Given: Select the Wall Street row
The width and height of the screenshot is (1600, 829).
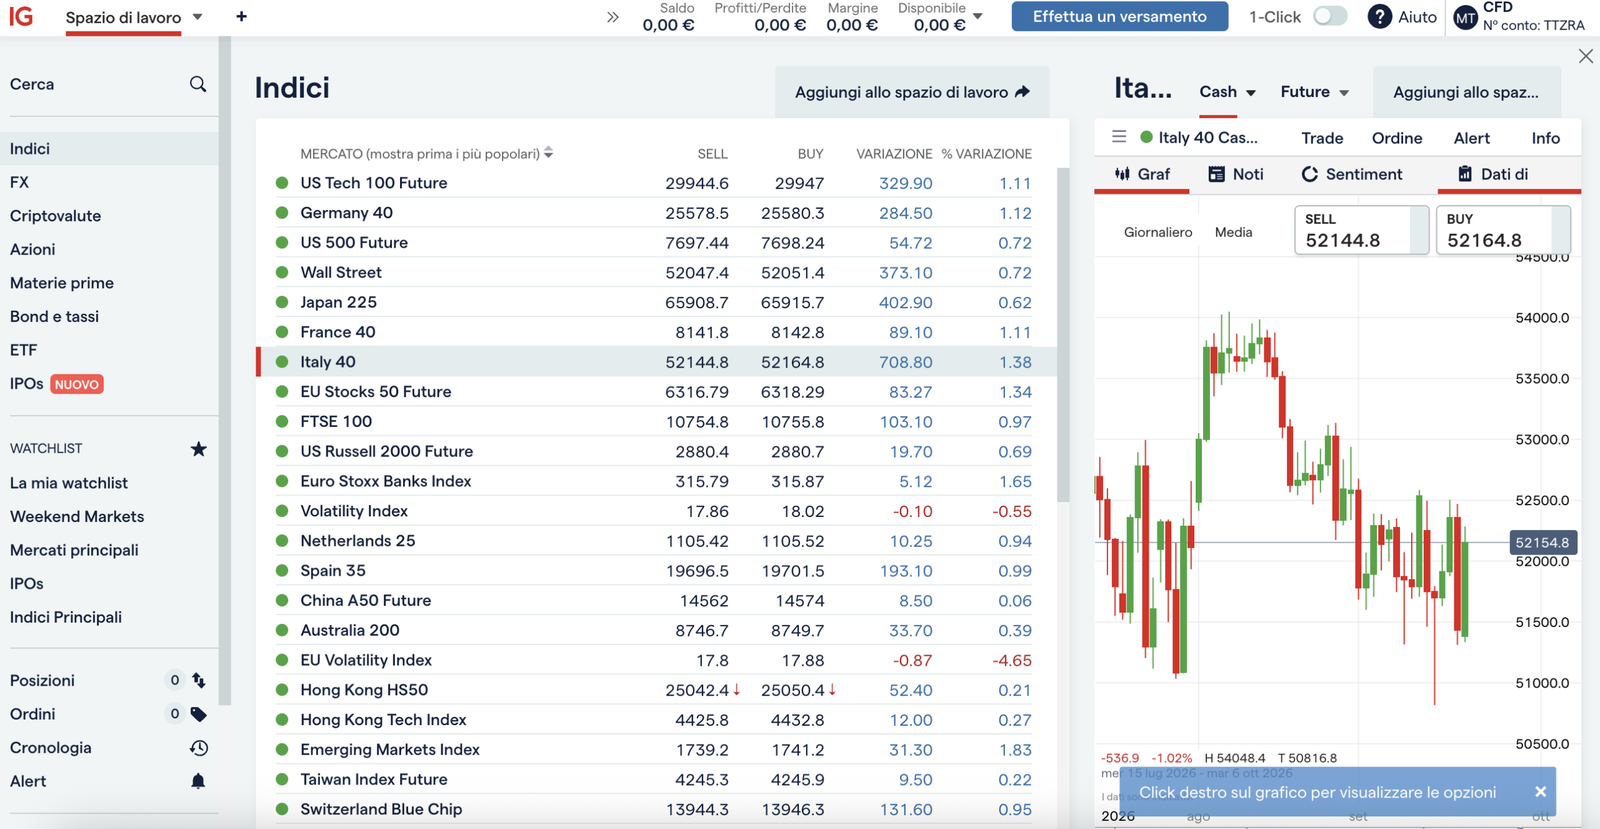Looking at the screenshot, I should click(657, 272).
